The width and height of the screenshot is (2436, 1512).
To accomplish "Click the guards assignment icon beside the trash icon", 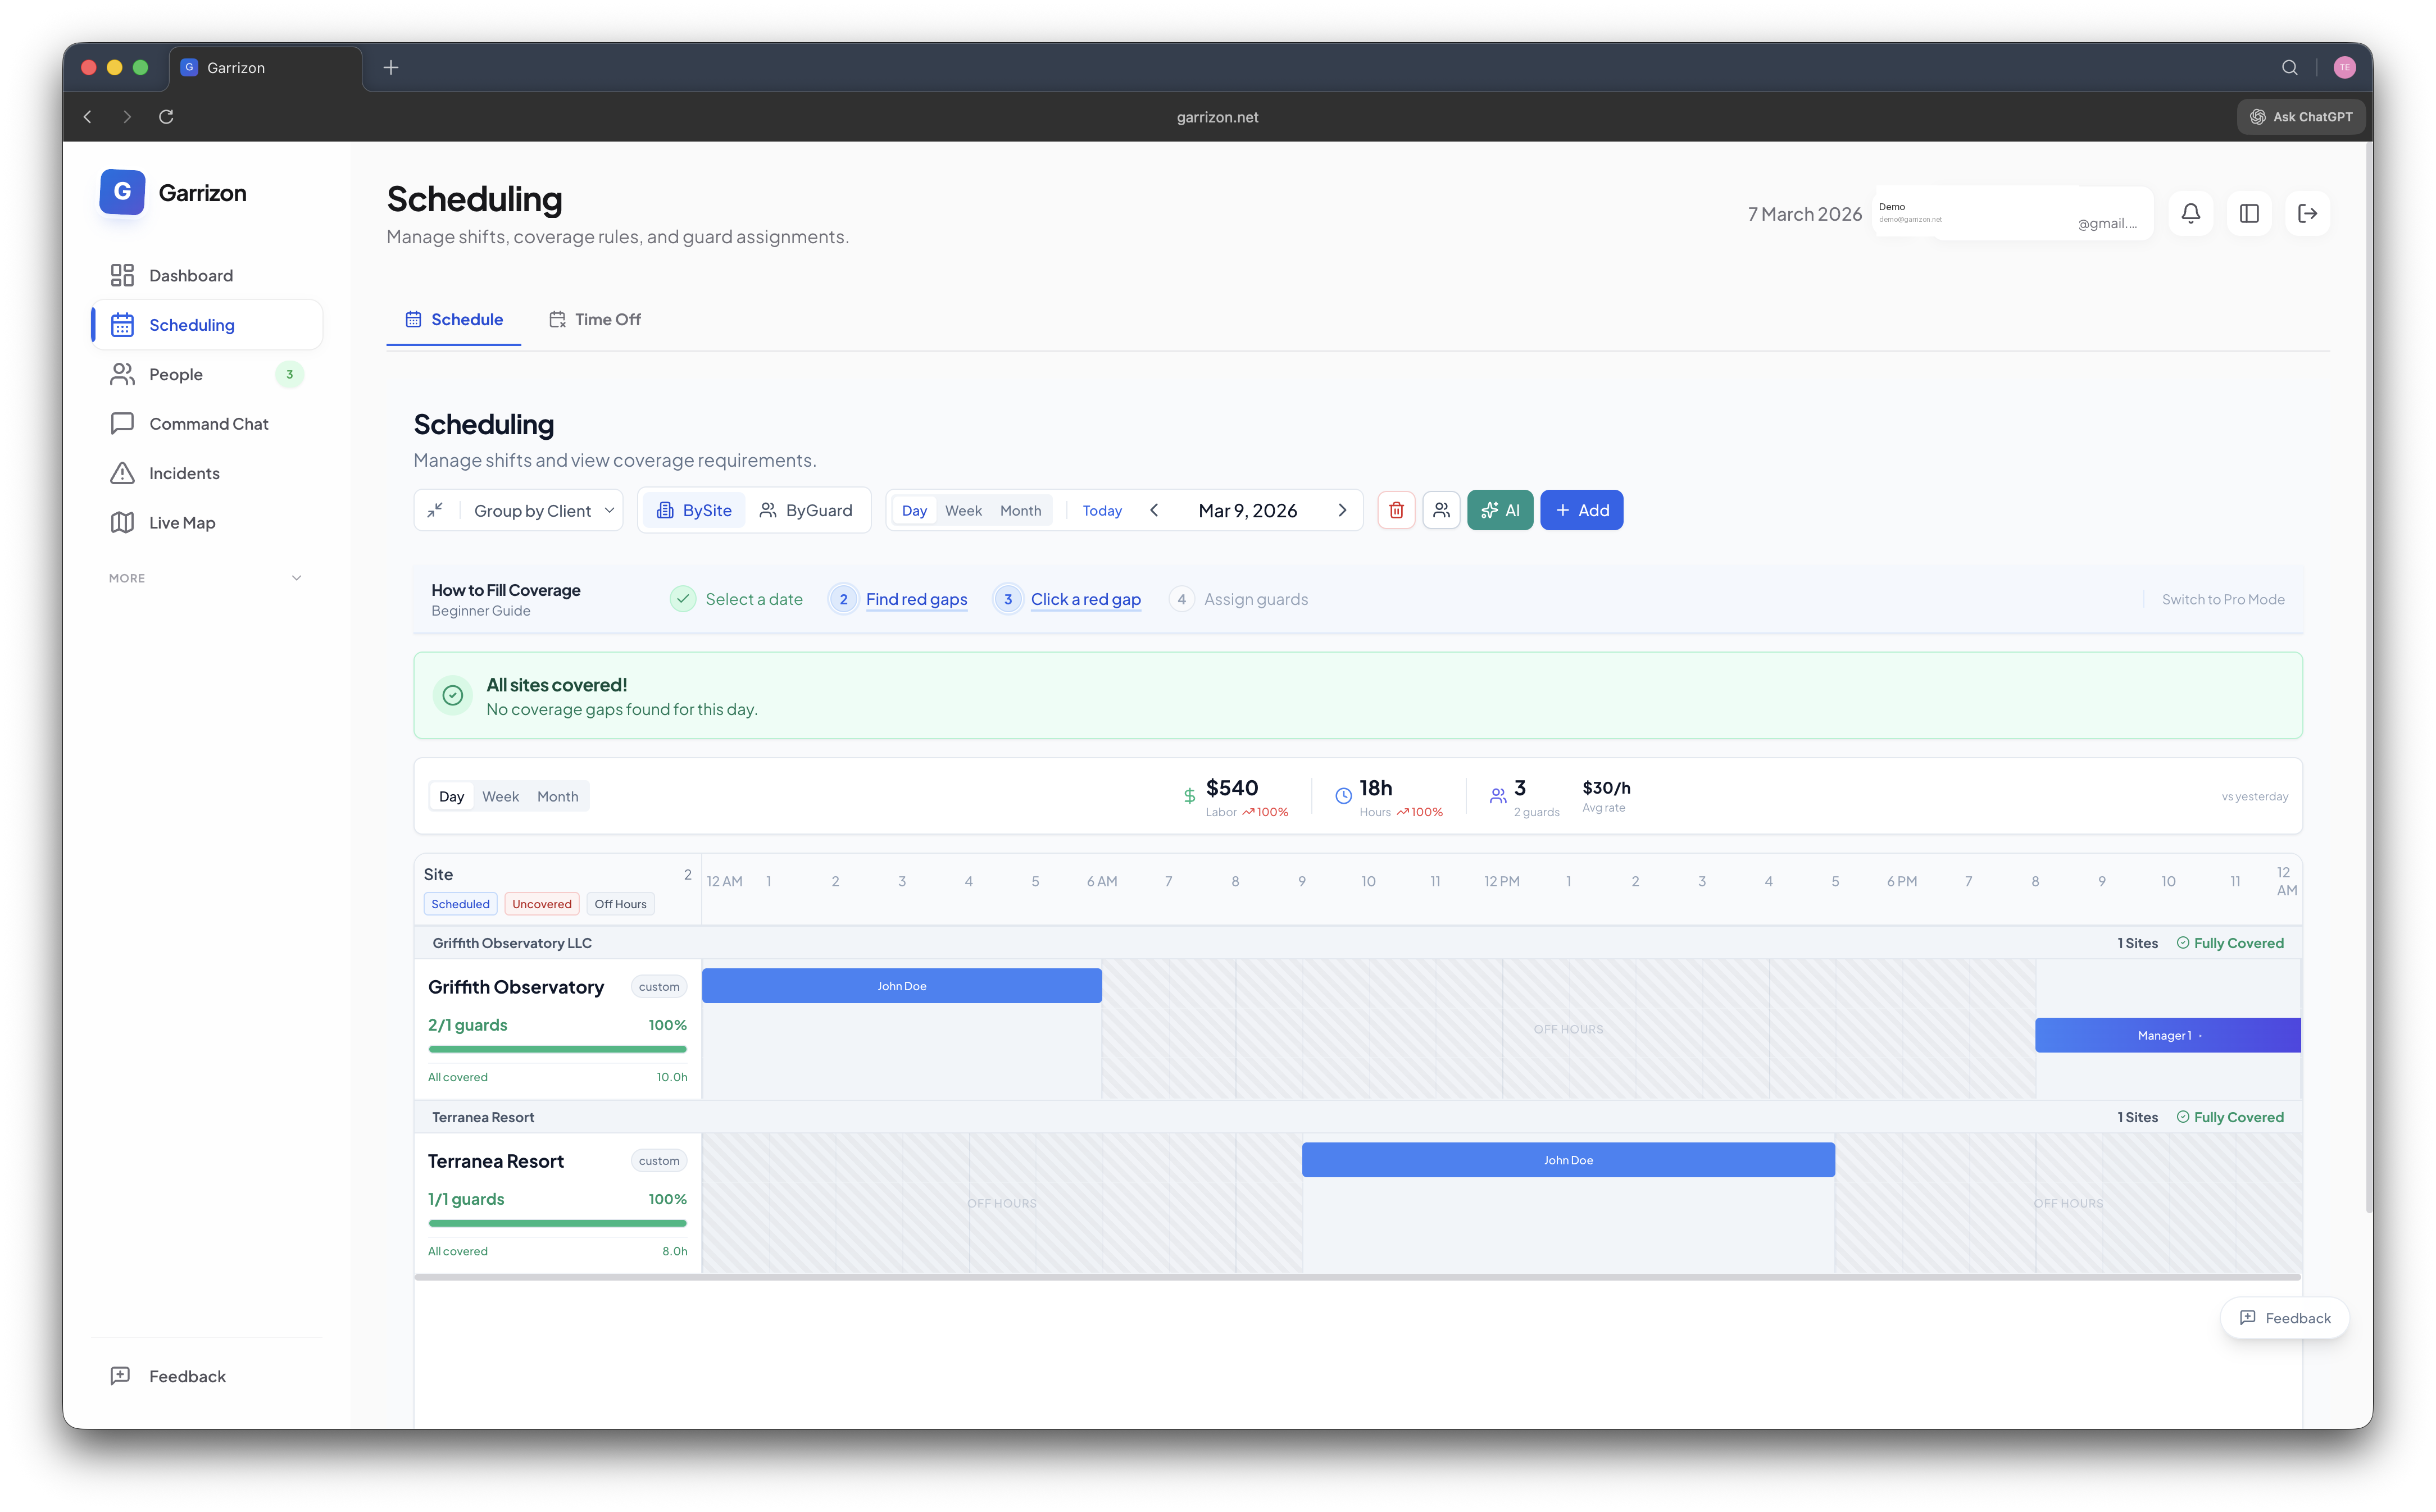I will coord(1441,510).
